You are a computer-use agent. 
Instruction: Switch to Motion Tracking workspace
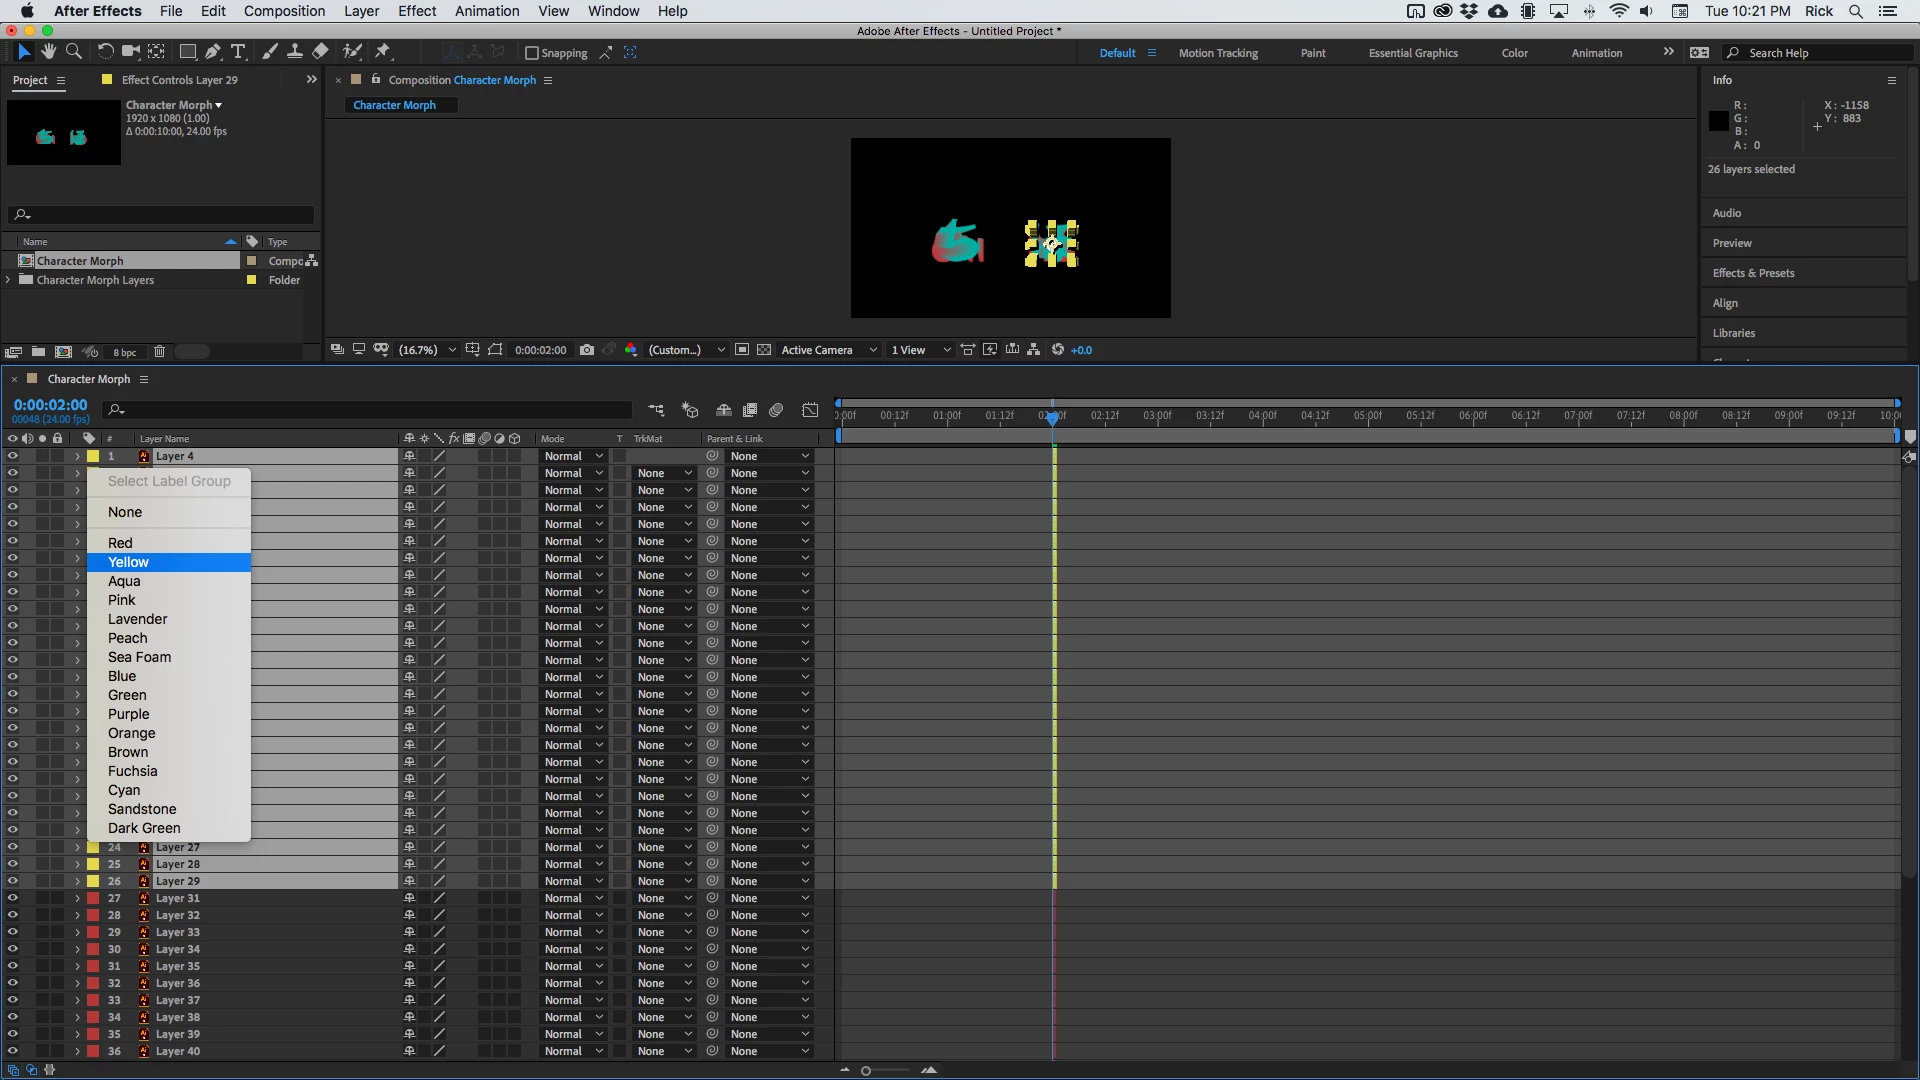point(1217,53)
